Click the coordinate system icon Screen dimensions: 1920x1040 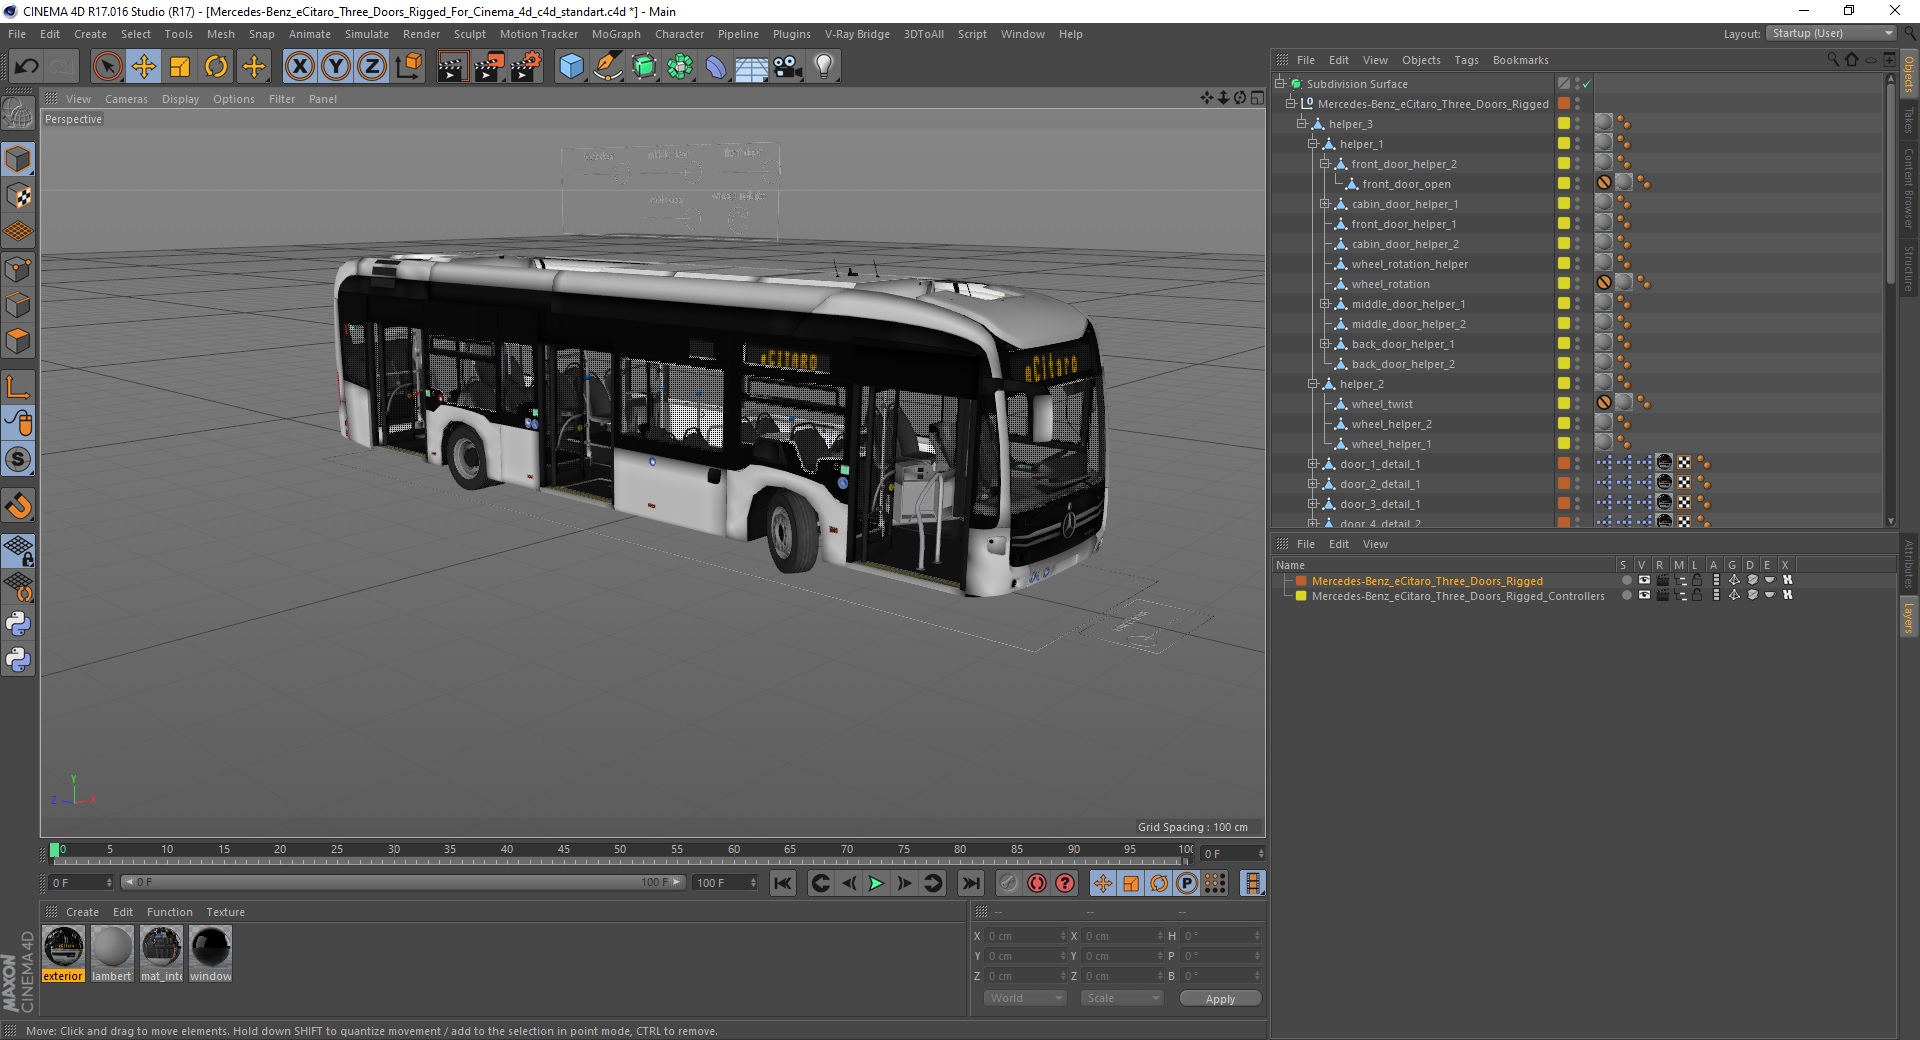pyautogui.click(x=408, y=67)
